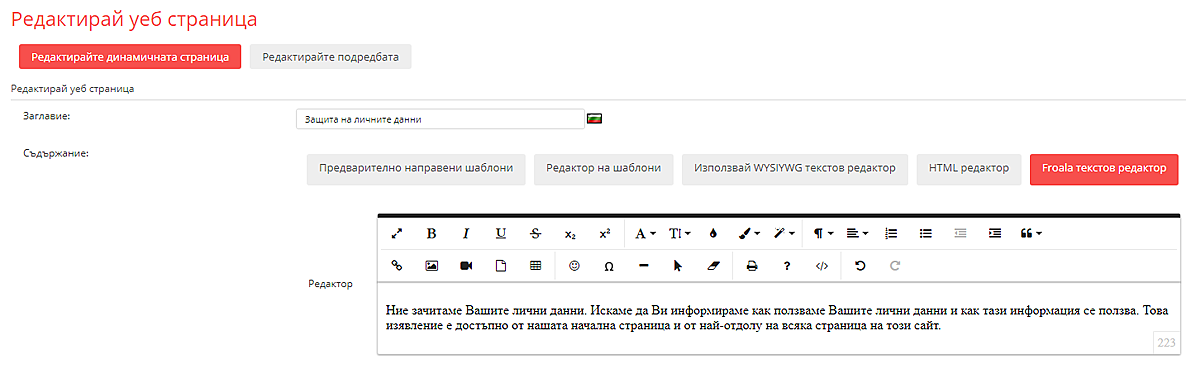
Task: Apply strikethrough formatting
Action: click(536, 234)
